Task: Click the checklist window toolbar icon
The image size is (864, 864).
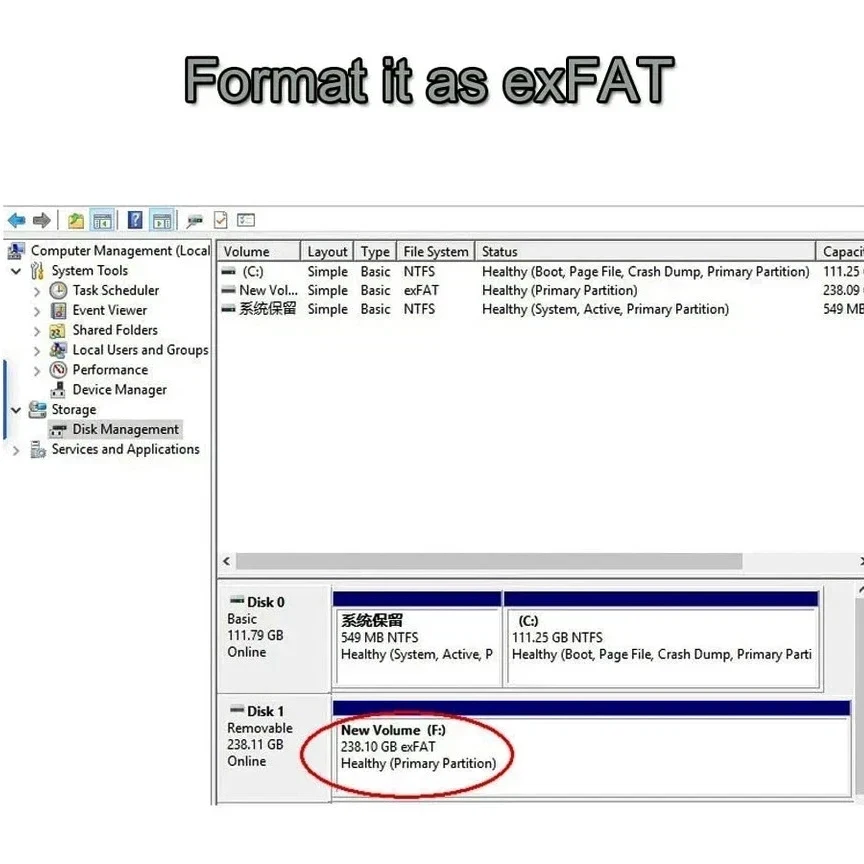Action: pos(246,220)
